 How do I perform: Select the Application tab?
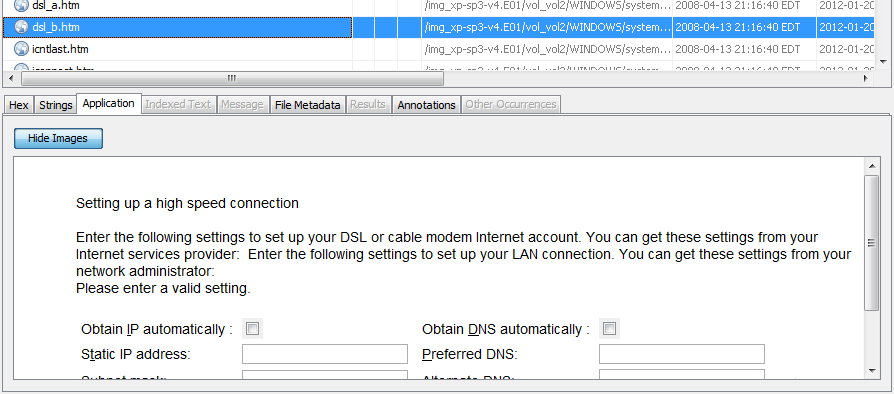pos(108,104)
